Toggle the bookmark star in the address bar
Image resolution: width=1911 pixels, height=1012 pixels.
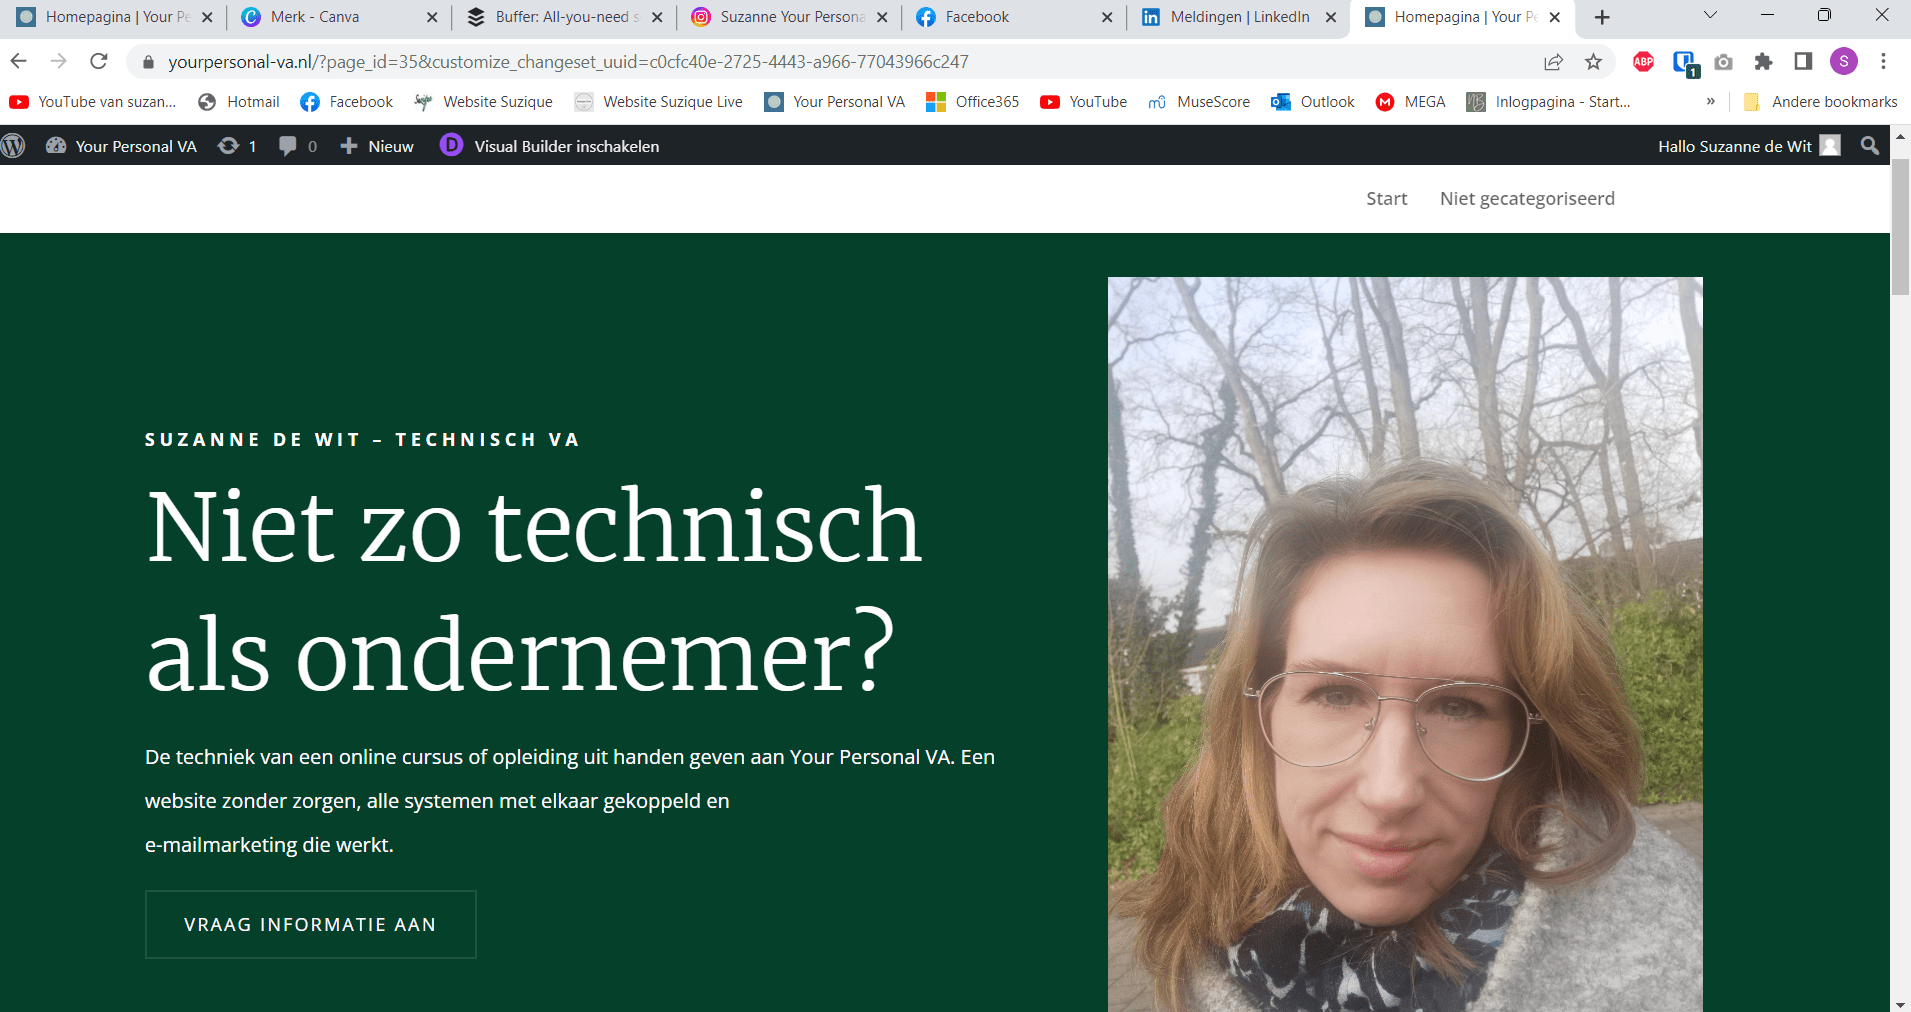click(1592, 61)
